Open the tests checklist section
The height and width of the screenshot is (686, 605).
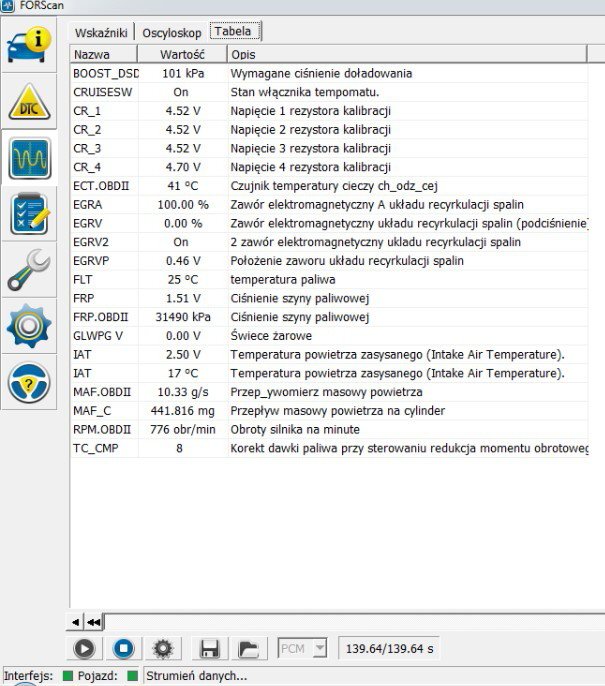pos(30,215)
